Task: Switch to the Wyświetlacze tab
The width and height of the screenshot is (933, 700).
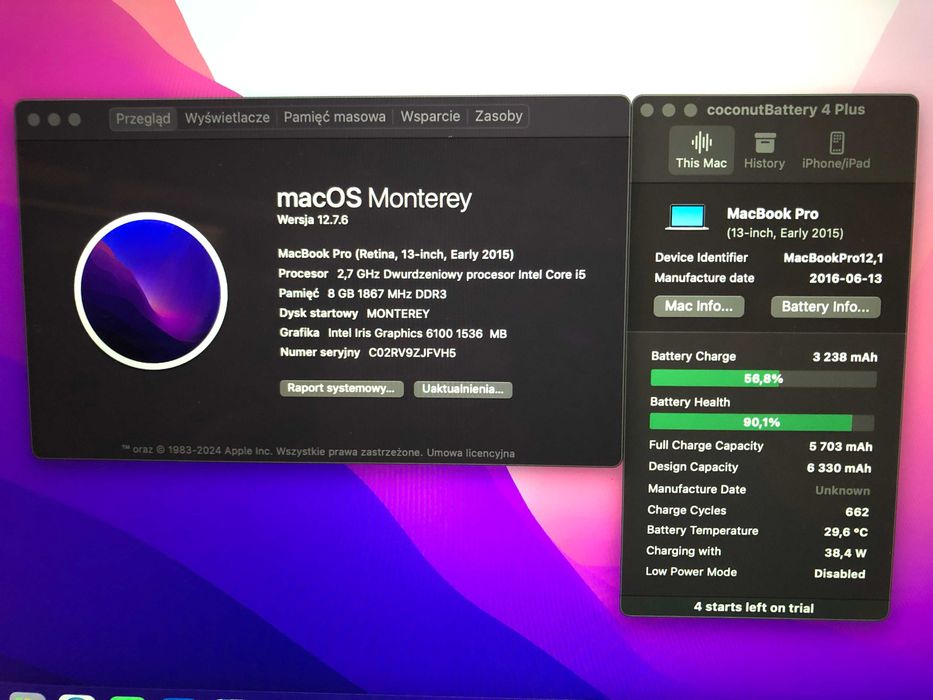Action: click(227, 118)
